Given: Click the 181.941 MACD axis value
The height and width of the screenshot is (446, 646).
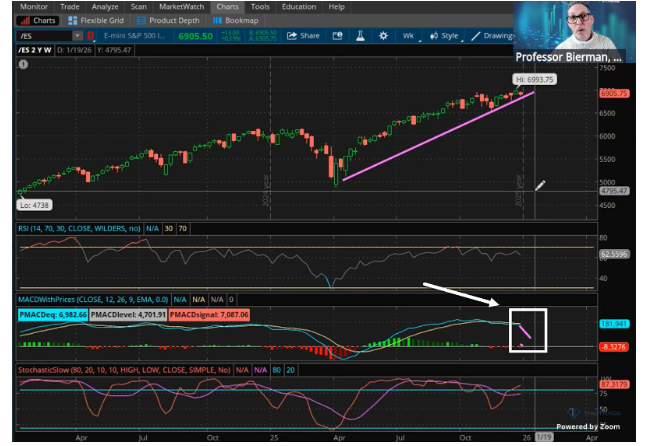Looking at the screenshot, I should (x=614, y=324).
